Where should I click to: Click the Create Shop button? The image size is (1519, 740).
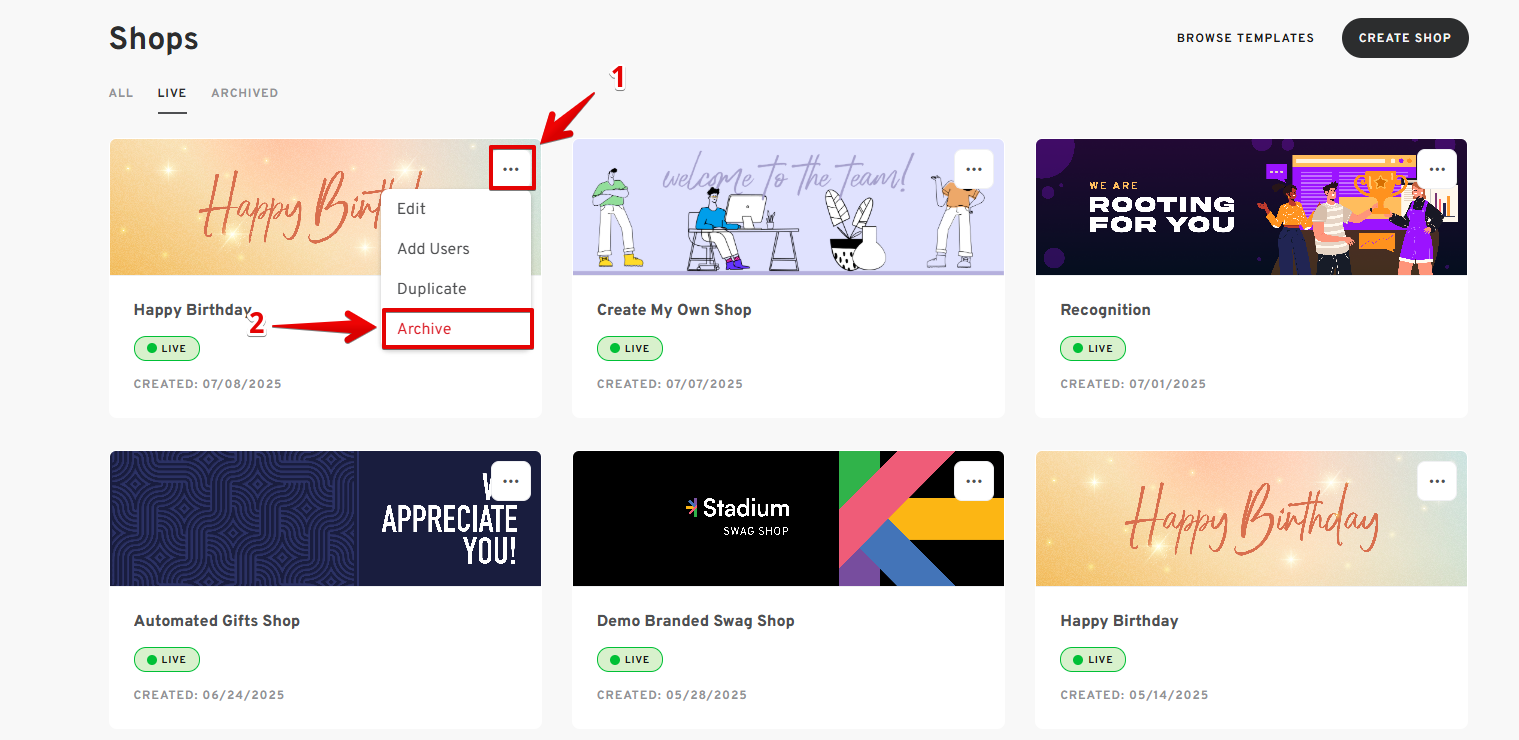(1404, 38)
